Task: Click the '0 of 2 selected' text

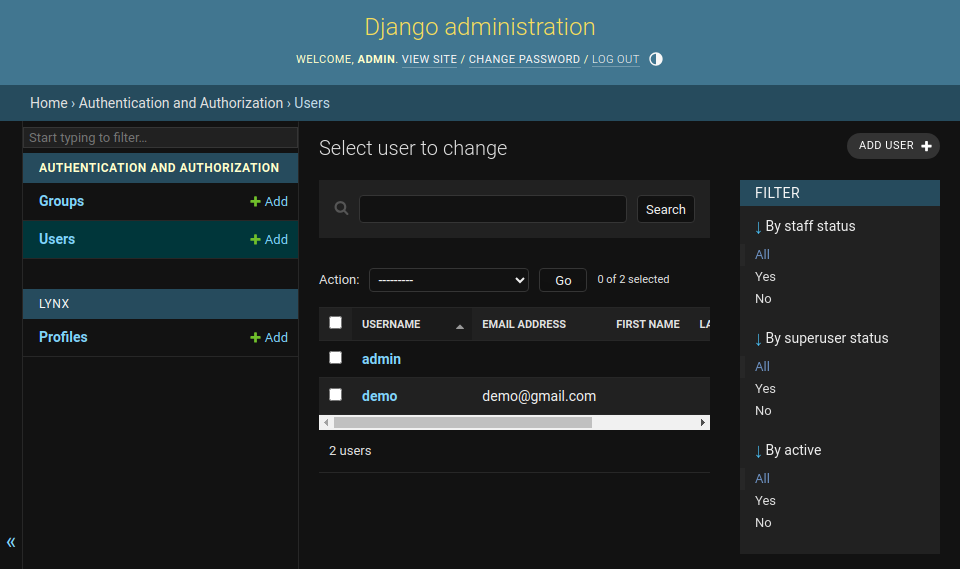Action: click(x=633, y=279)
